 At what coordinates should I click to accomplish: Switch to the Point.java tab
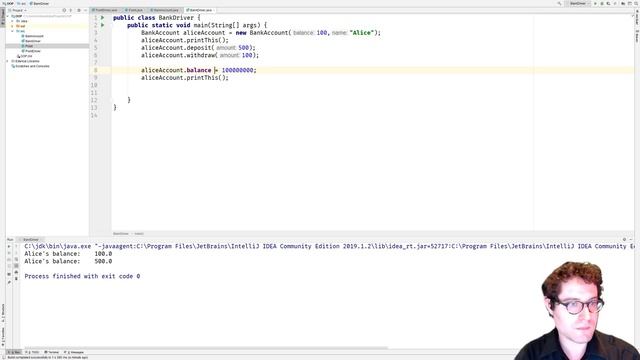click(x=135, y=10)
